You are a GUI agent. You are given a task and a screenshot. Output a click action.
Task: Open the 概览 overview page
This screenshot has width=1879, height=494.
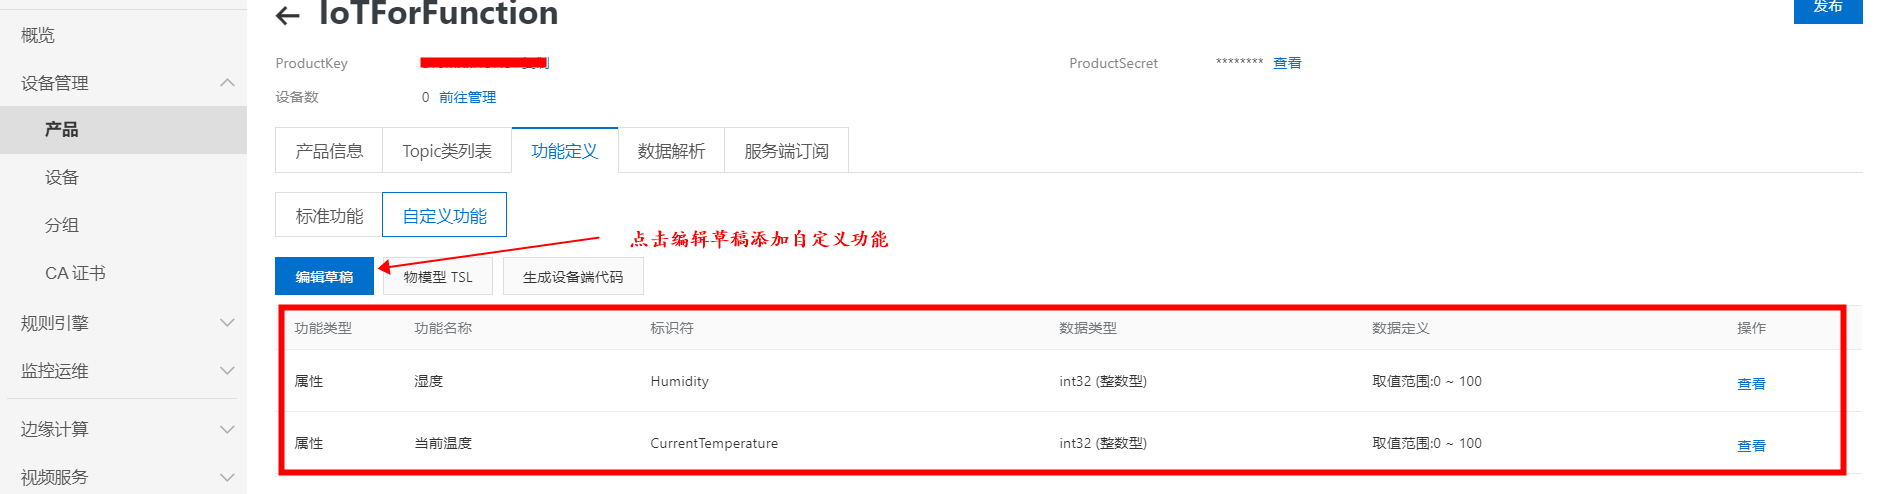pos(38,35)
